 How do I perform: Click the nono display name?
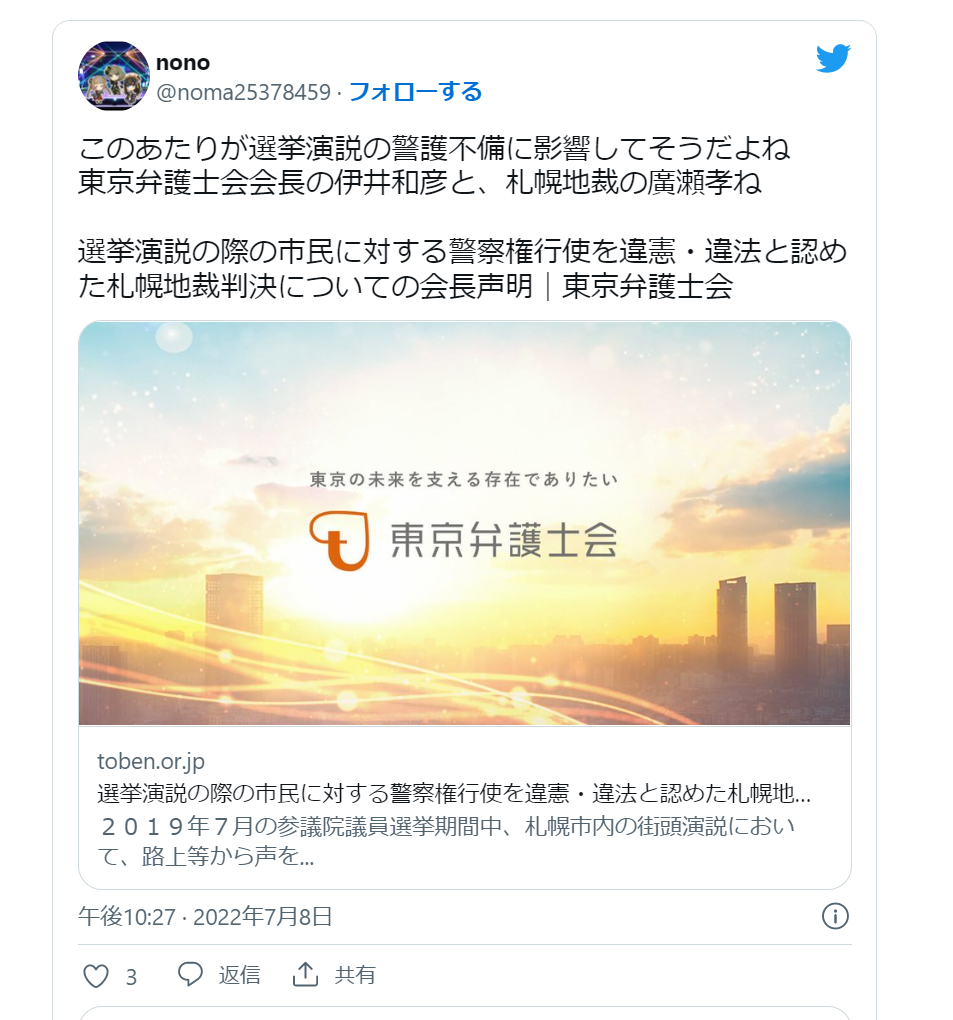[x=183, y=62]
